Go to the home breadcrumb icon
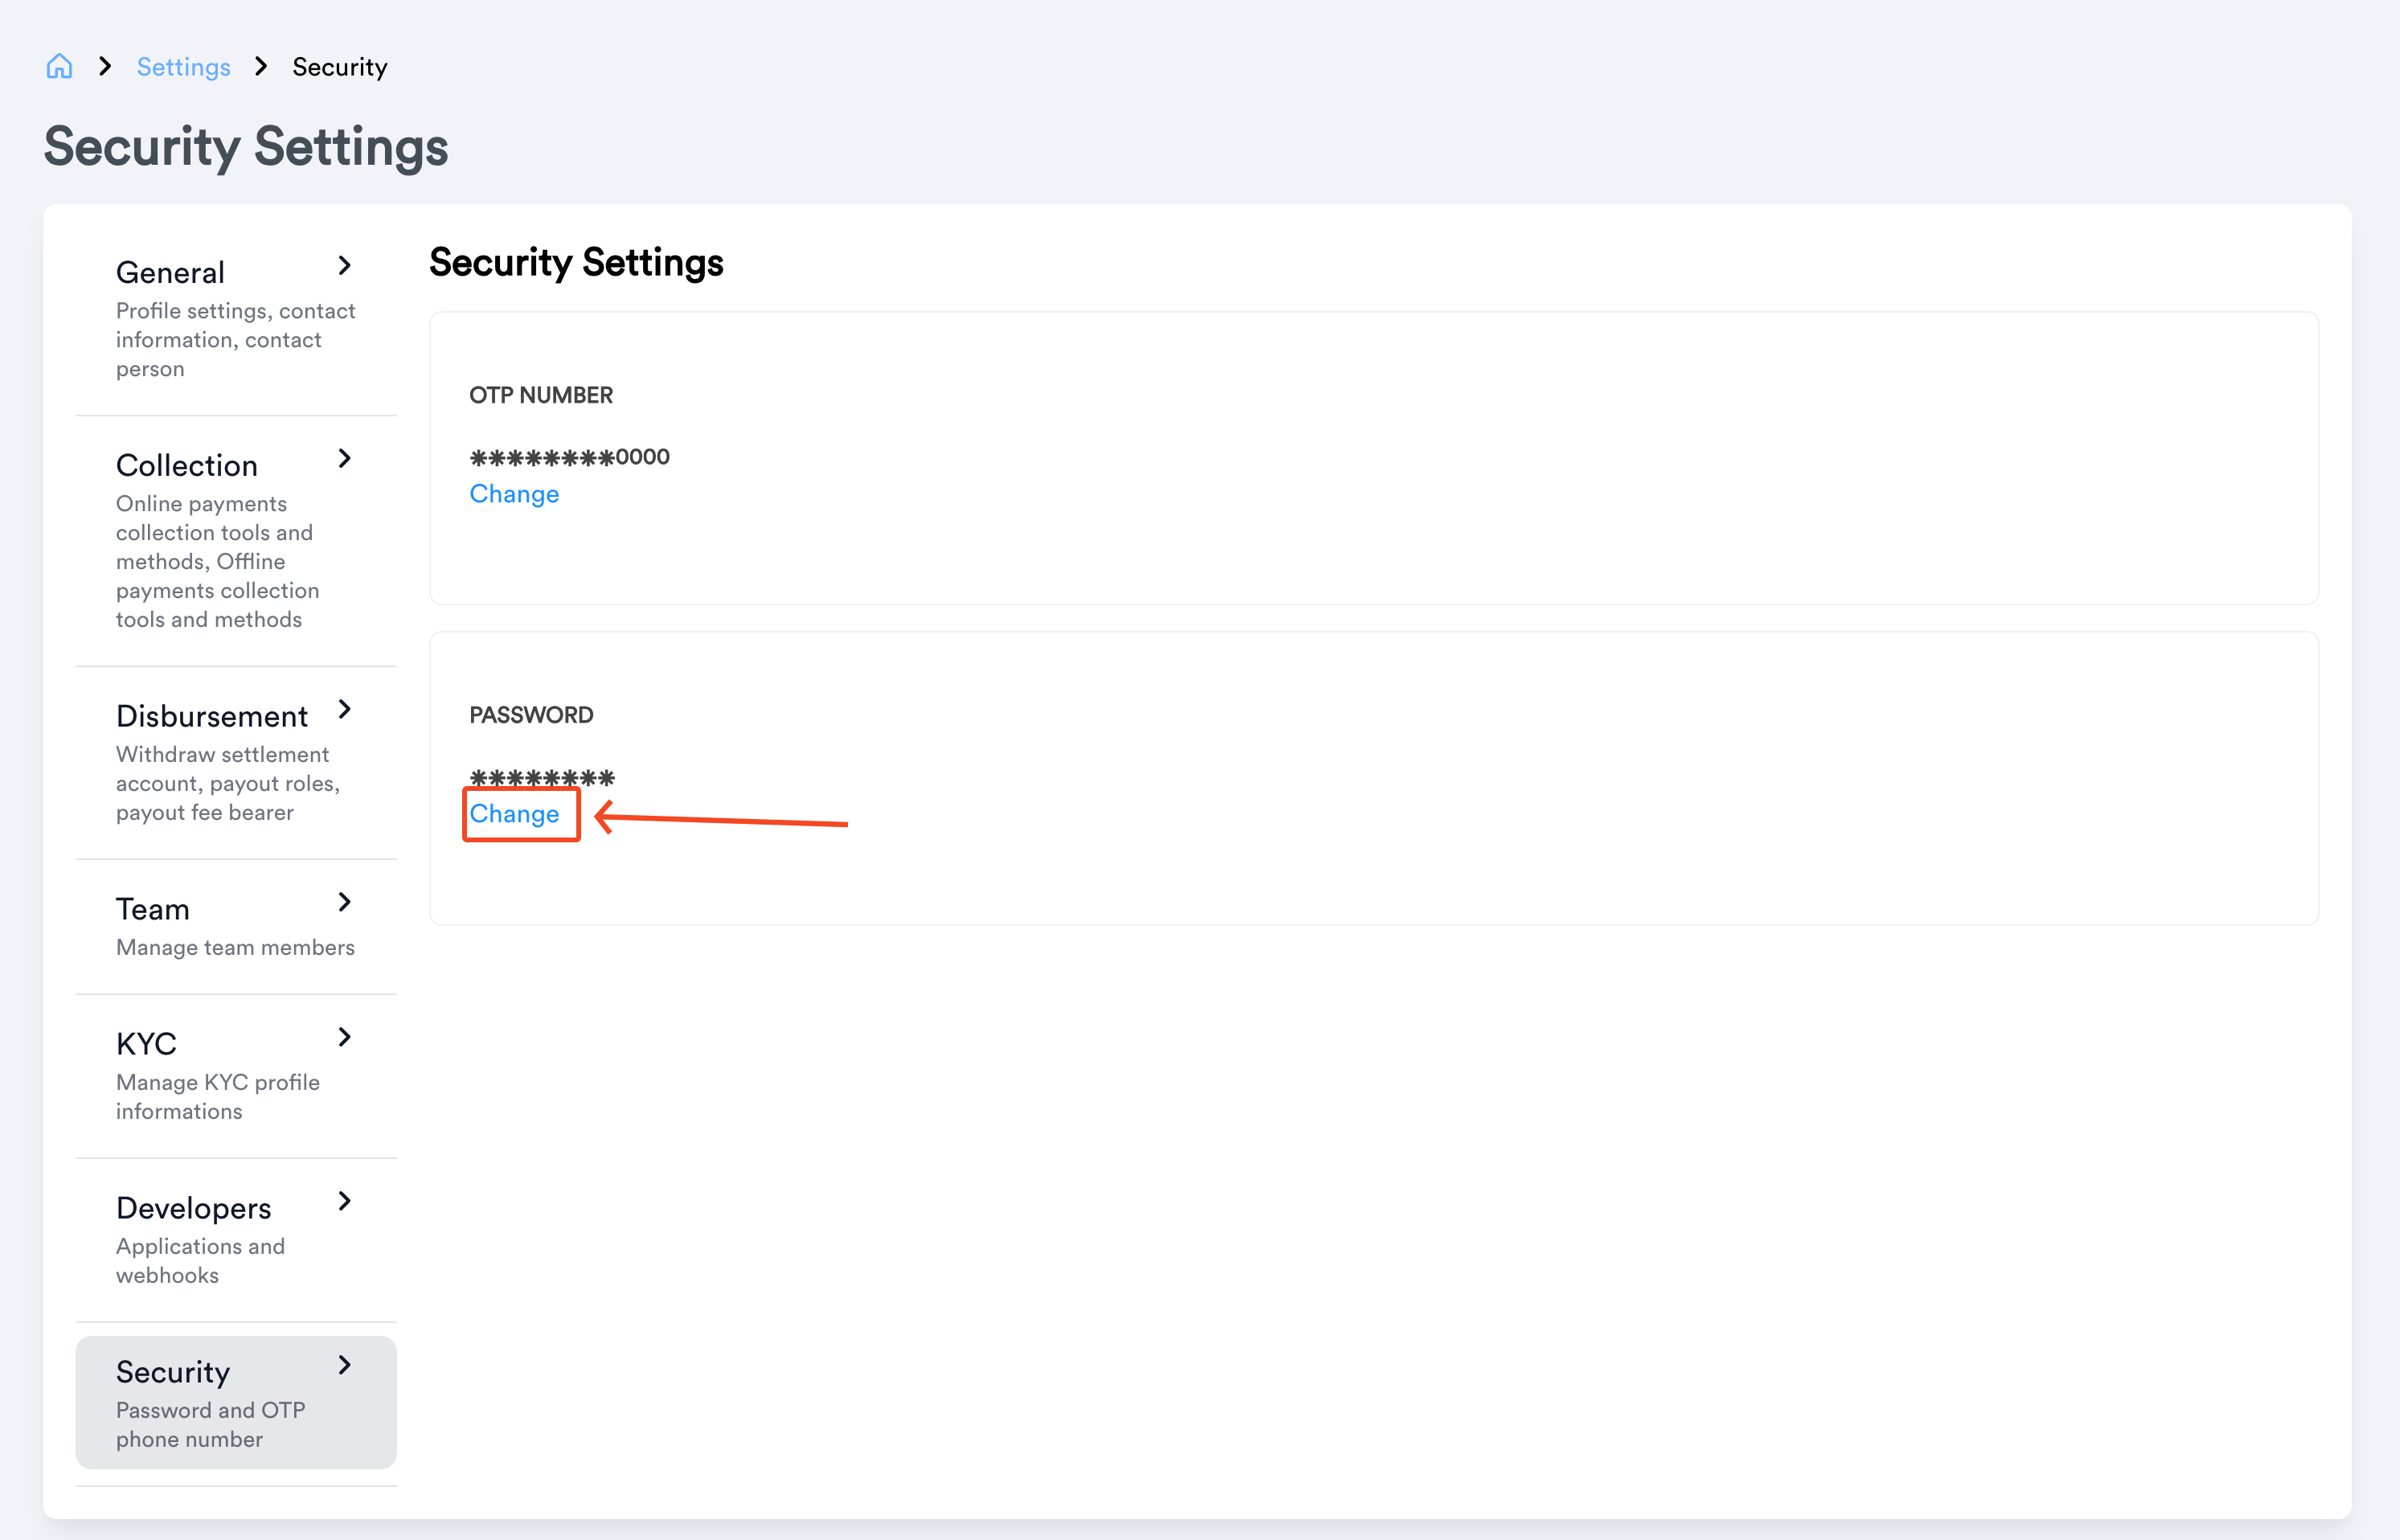The height and width of the screenshot is (1540, 2400). click(x=59, y=66)
